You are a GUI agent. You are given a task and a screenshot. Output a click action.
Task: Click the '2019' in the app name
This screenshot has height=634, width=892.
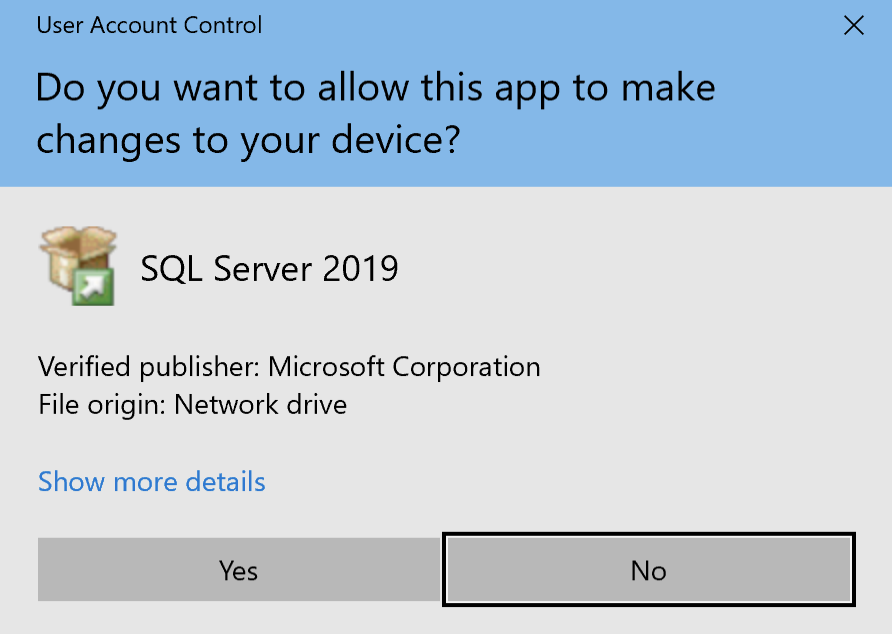[x=360, y=269]
